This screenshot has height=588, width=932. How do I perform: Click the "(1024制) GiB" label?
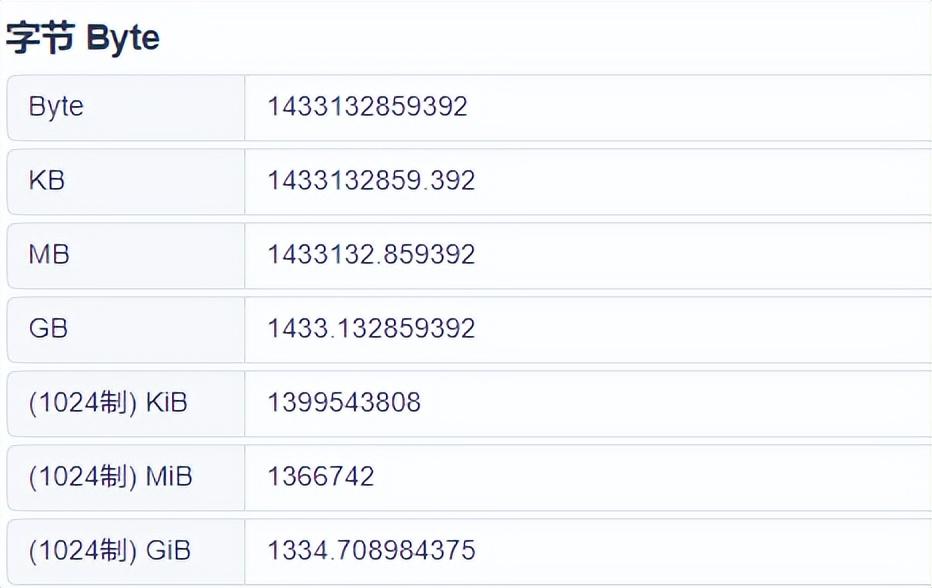click(109, 551)
